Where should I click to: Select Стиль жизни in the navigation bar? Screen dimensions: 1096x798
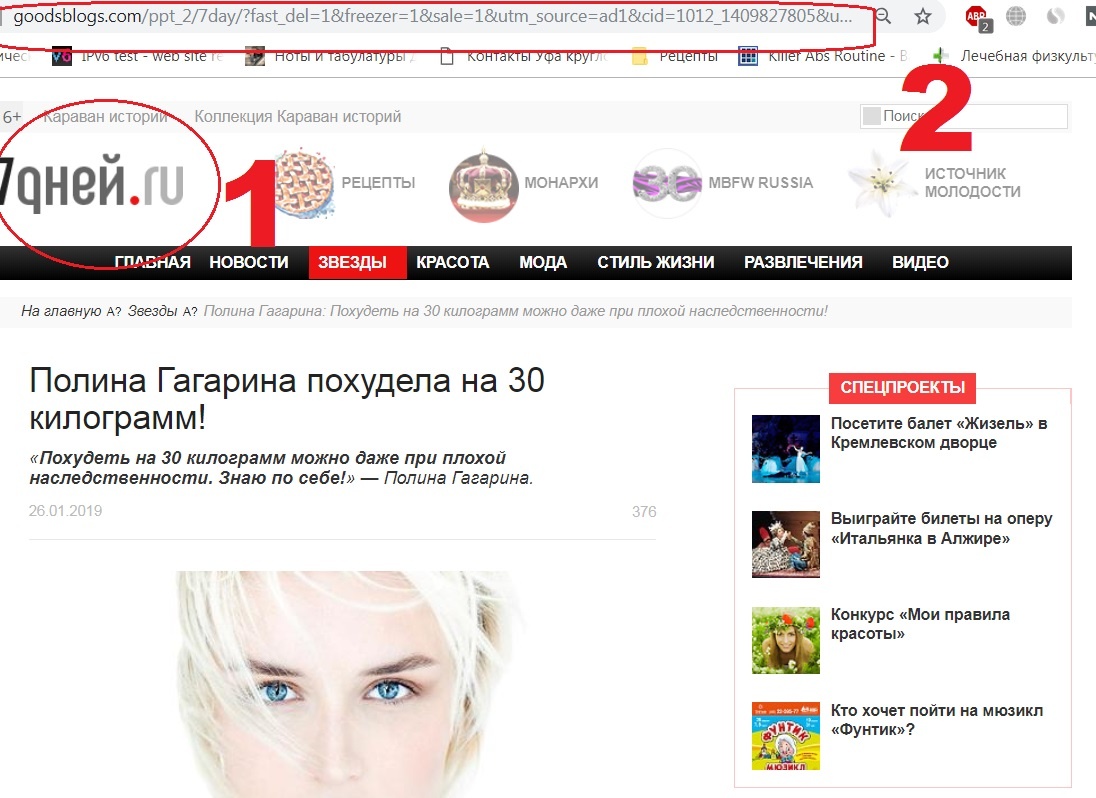click(x=656, y=263)
